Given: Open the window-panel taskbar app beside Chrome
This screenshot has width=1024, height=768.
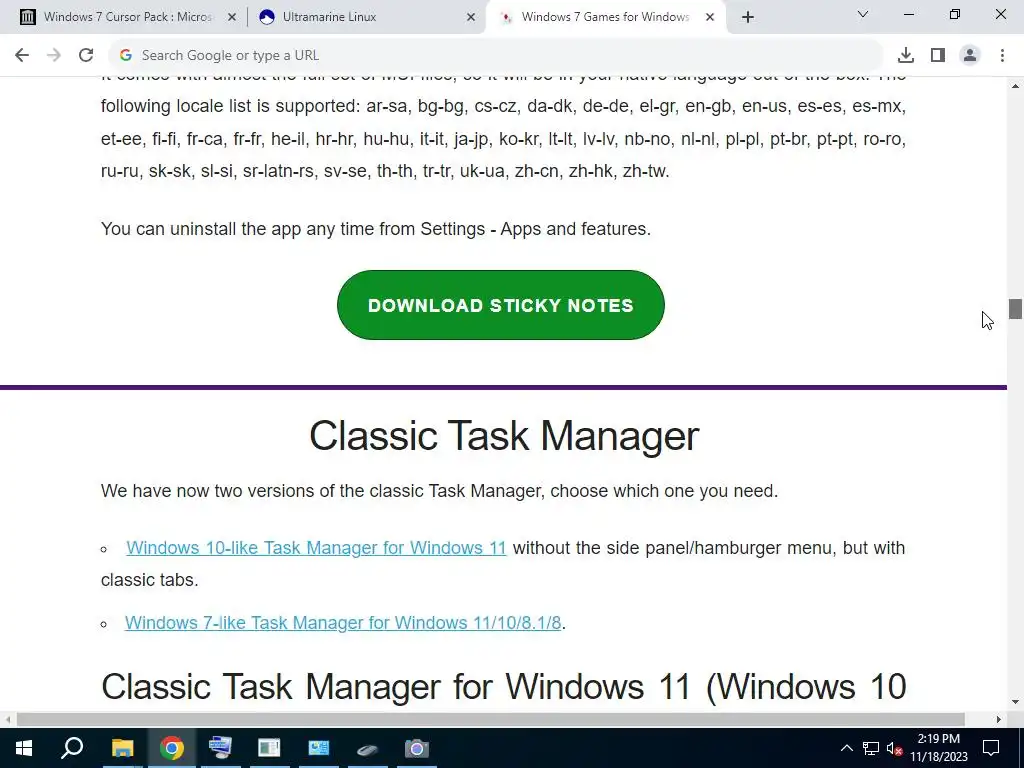Looking at the screenshot, I should (x=269, y=748).
